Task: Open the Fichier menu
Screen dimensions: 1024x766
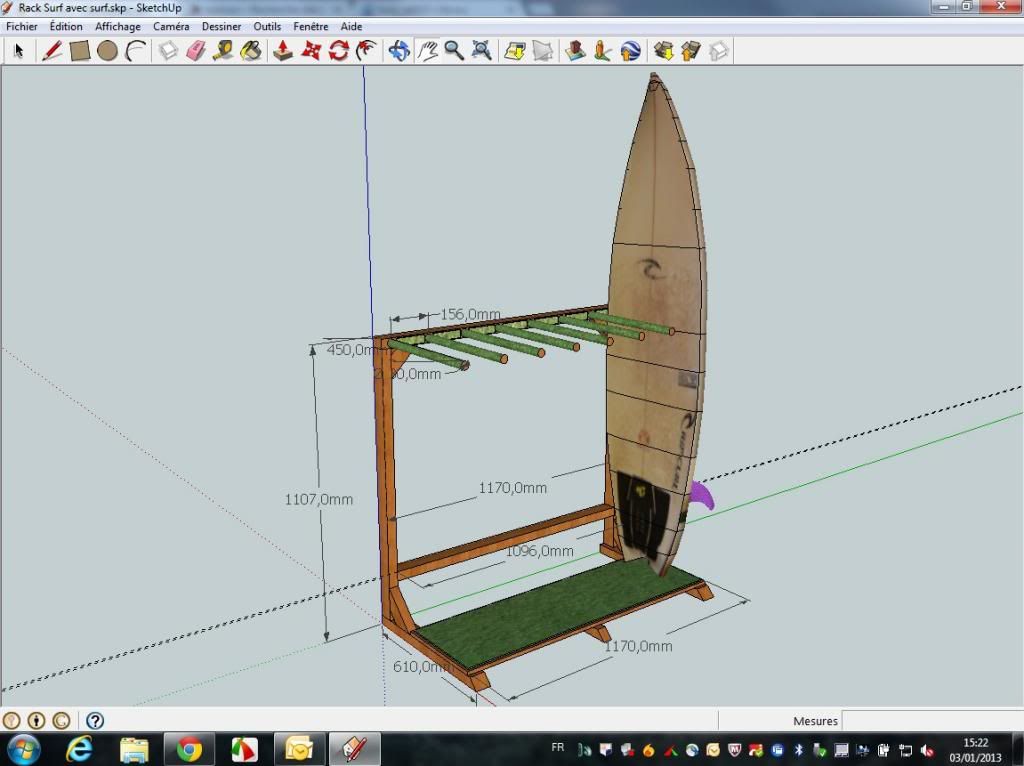Action: pos(22,26)
